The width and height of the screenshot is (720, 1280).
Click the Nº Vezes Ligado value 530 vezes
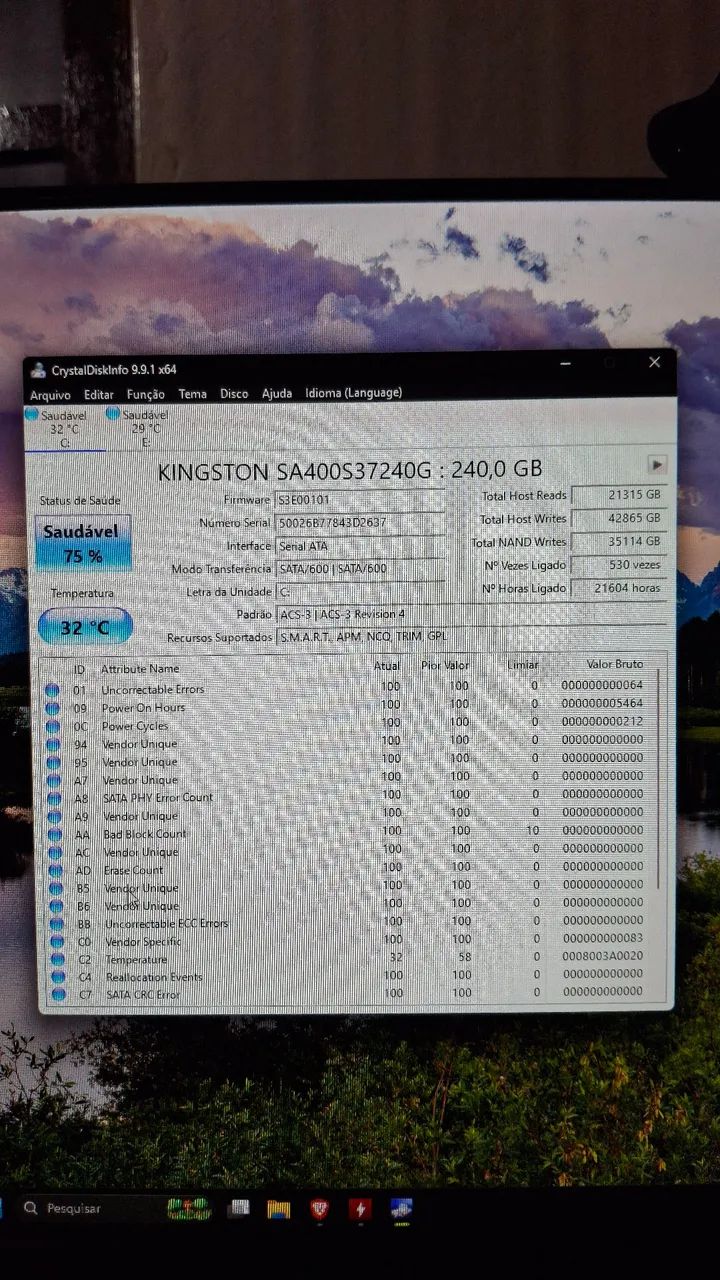point(618,564)
